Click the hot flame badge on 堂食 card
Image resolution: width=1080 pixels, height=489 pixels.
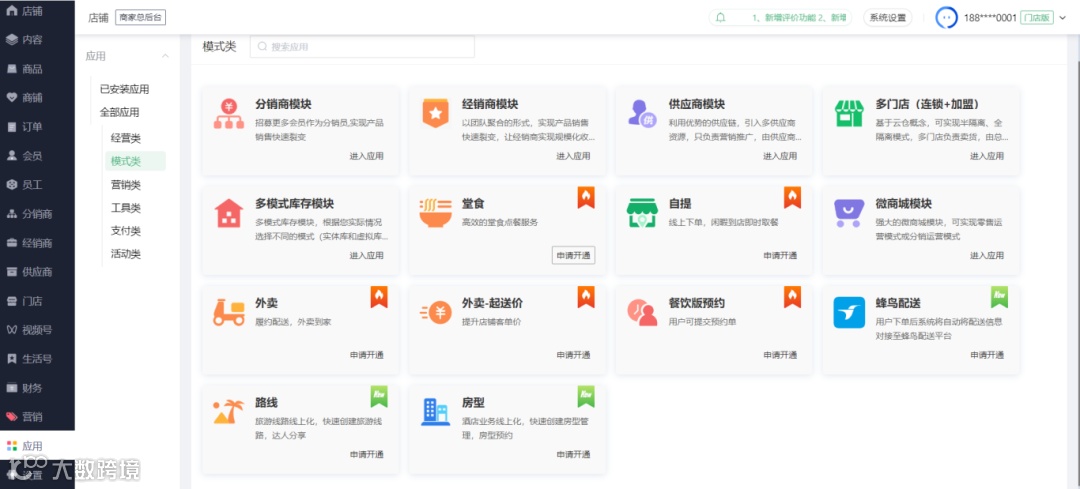coord(586,198)
